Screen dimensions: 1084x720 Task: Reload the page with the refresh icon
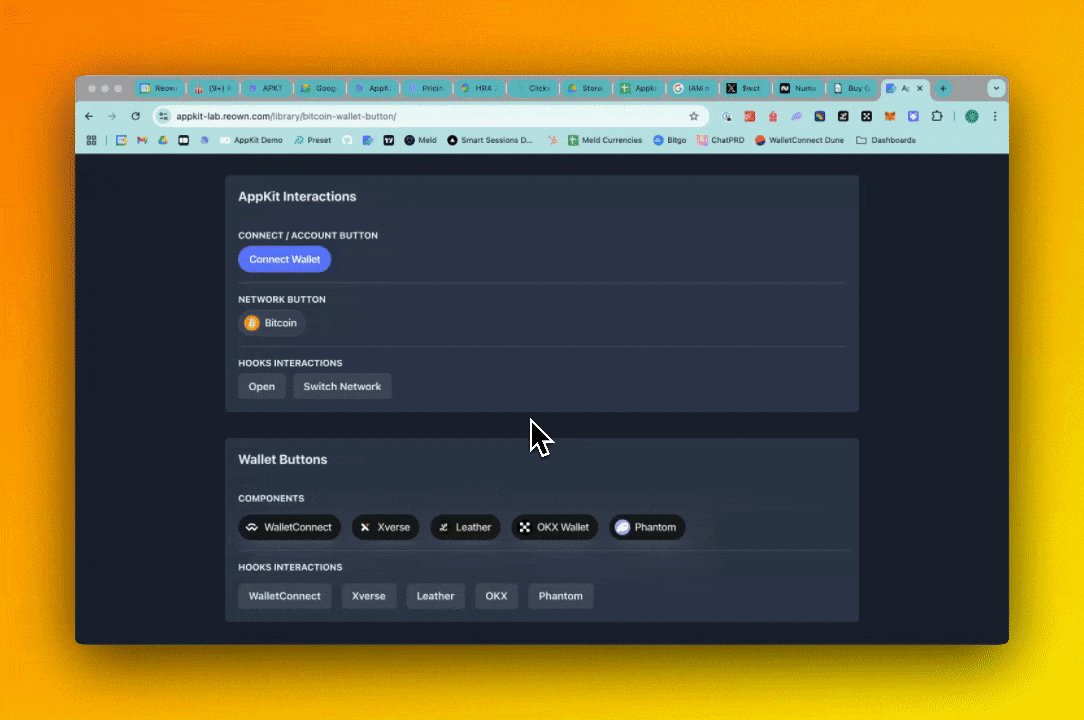coord(136,116)
